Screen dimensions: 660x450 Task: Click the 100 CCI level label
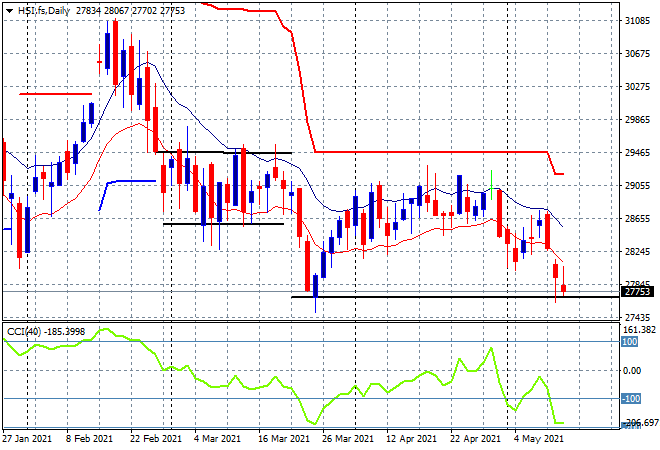(630, 342)
